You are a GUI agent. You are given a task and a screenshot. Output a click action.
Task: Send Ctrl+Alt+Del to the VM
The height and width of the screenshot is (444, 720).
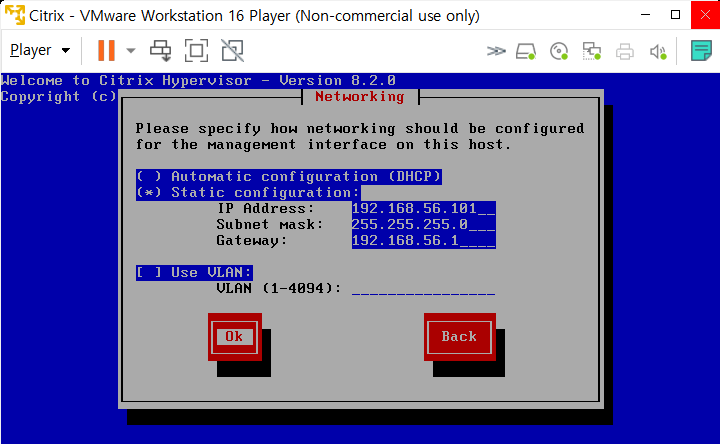point(161,51)
